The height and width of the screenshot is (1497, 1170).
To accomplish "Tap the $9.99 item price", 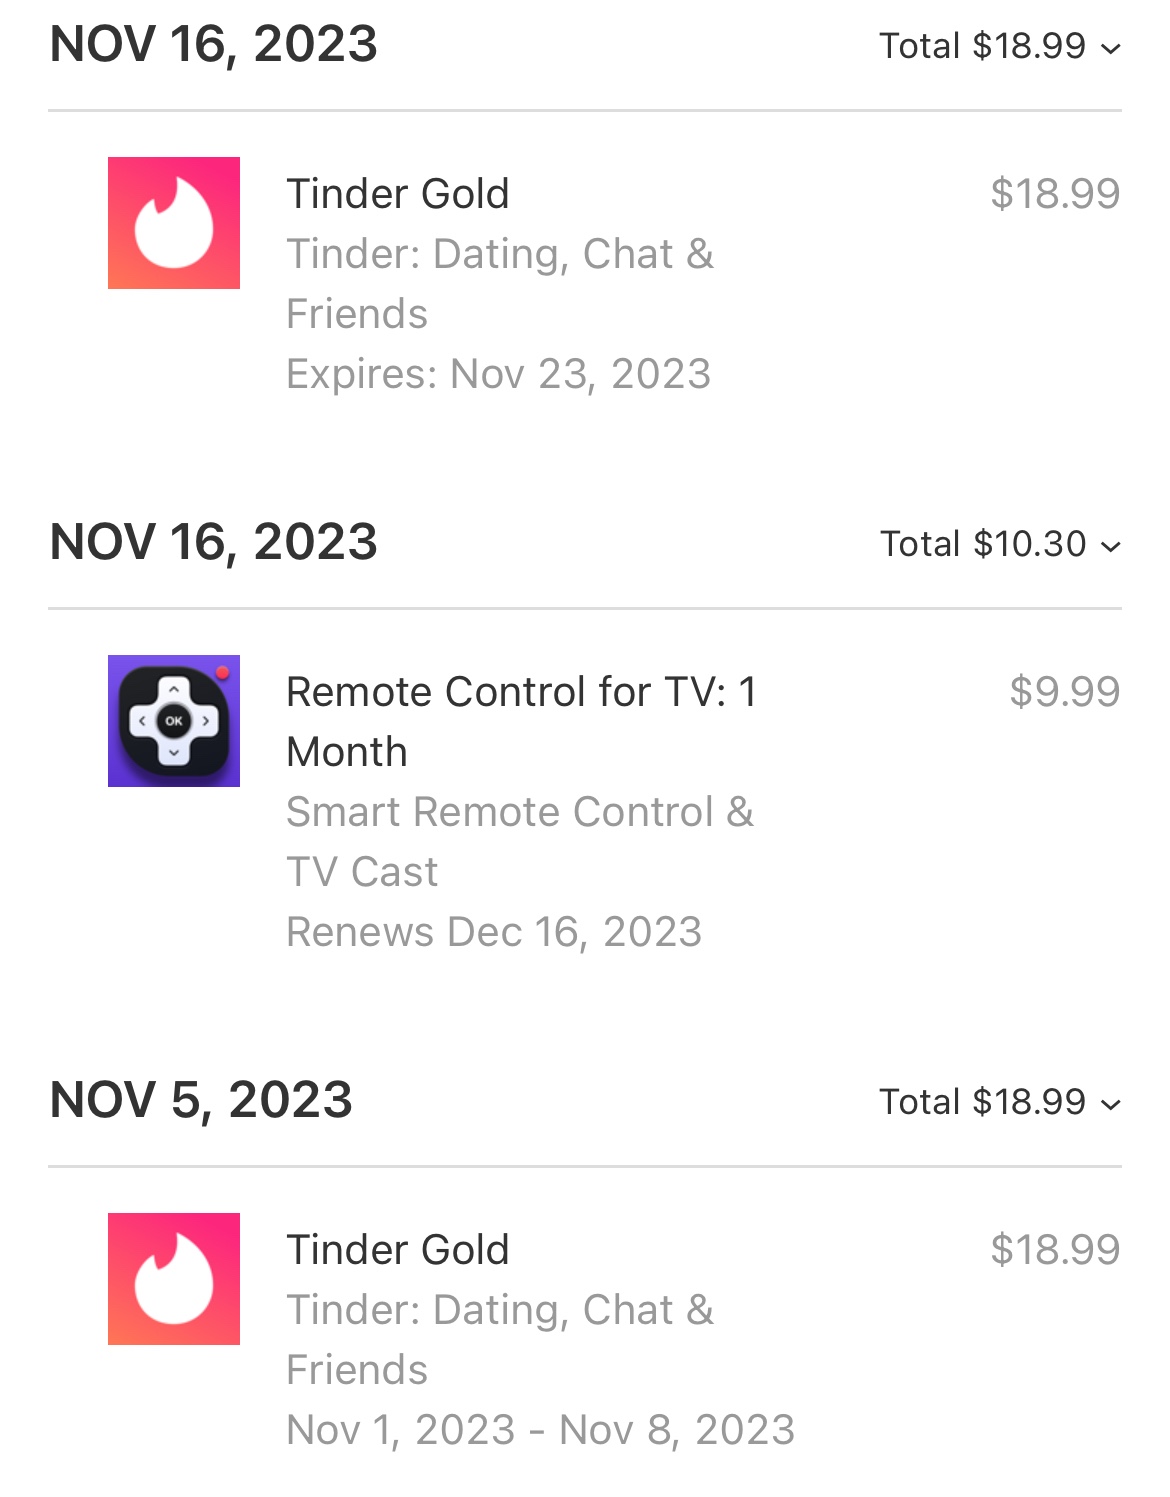I will [1064, 692].
